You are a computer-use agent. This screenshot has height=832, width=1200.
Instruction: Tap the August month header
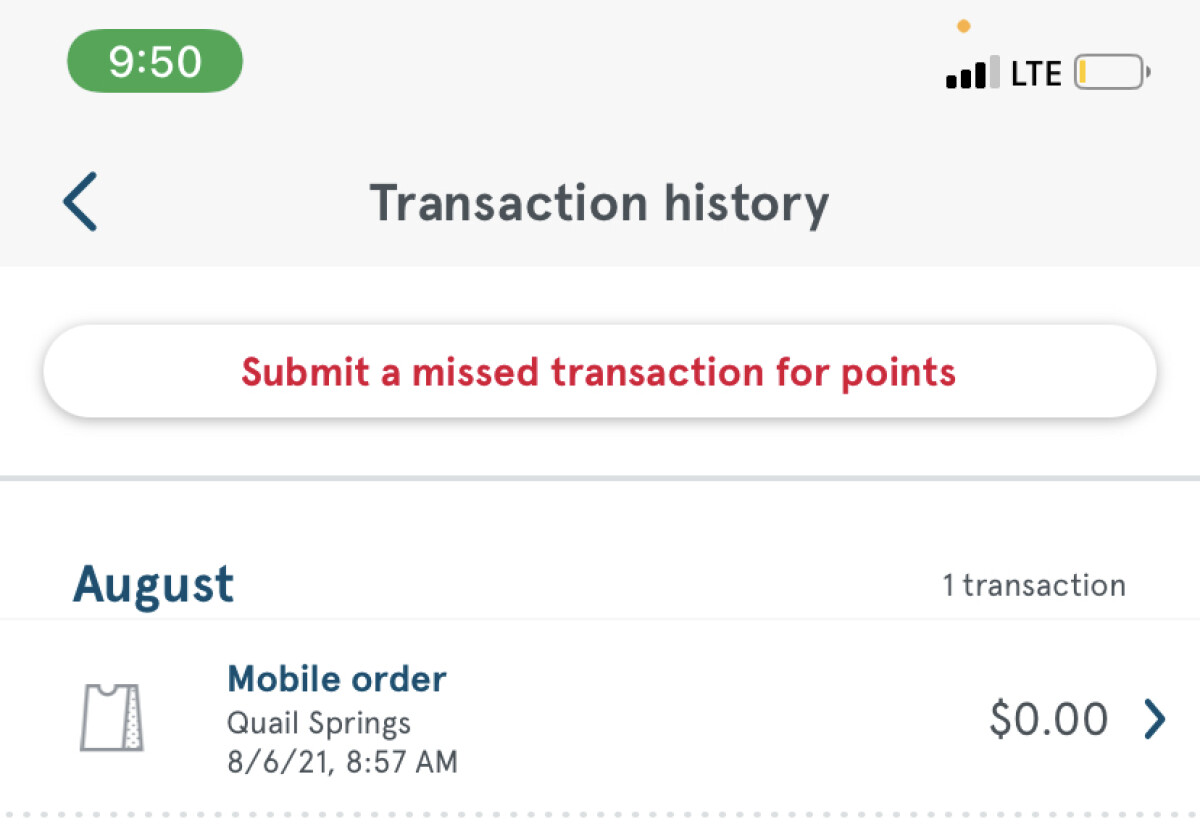pos(153,585)
